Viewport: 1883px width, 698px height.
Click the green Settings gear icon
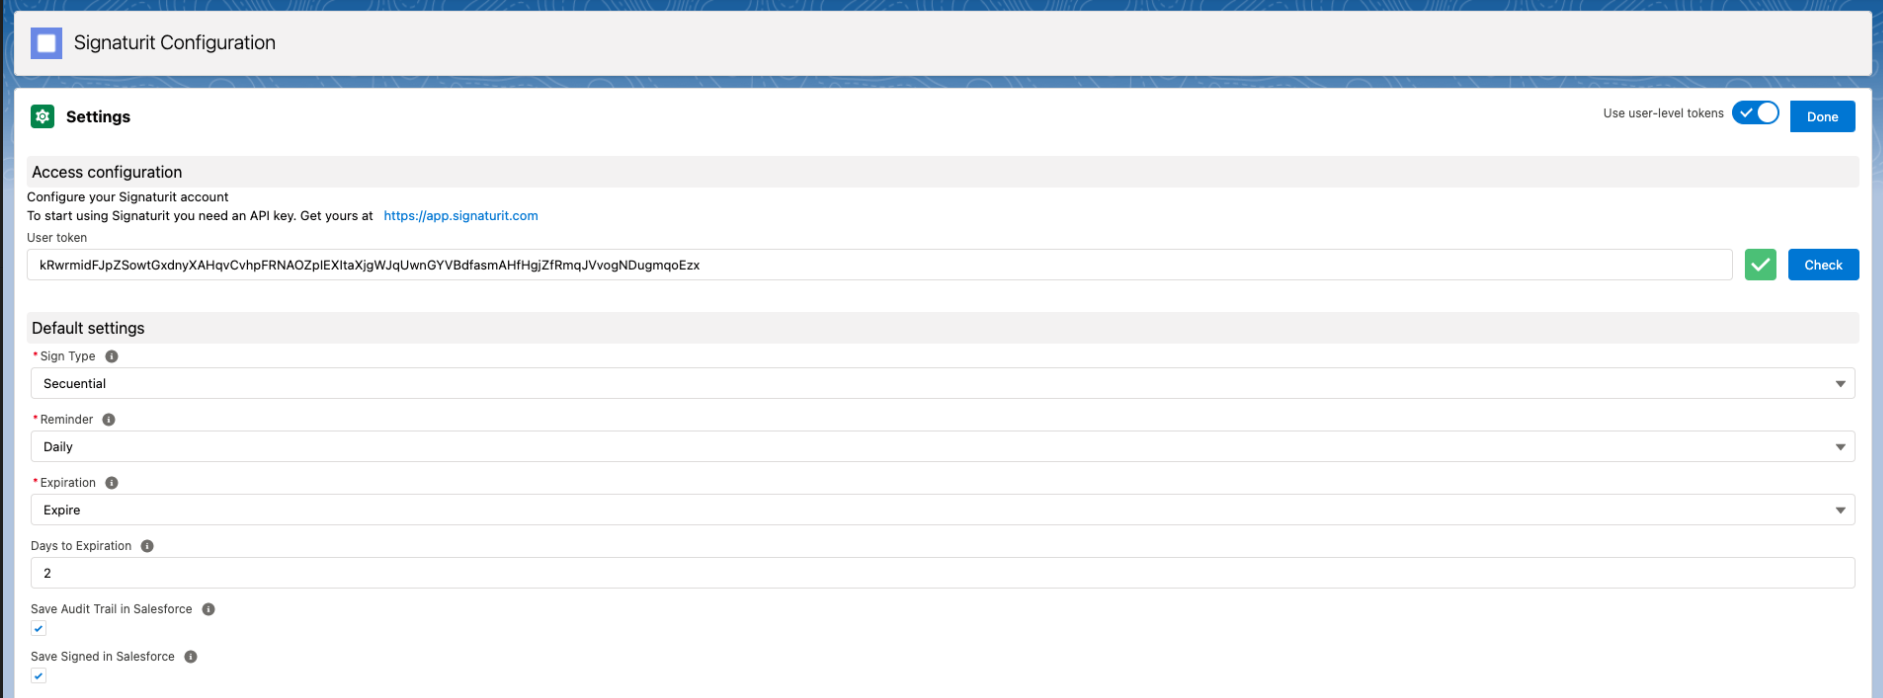tap(42, 116)
